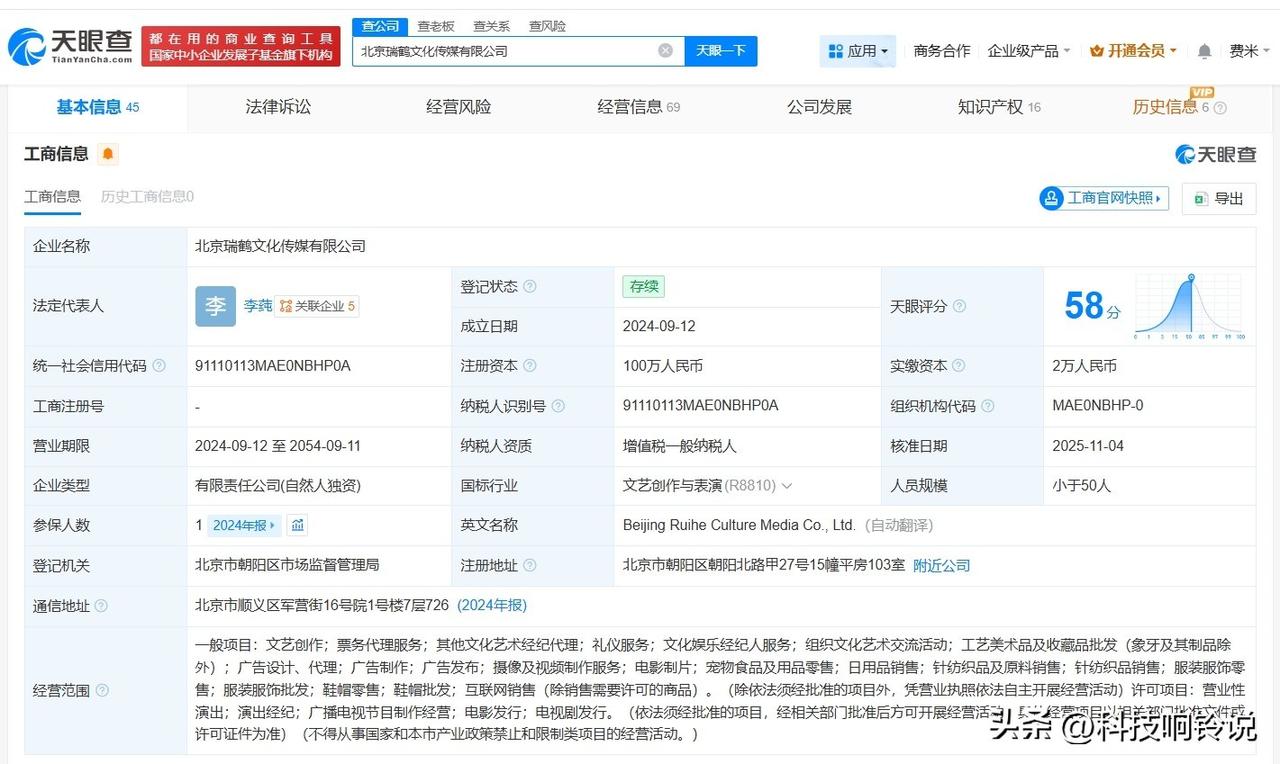Click the 纳税人资质 value 增值税一般纳税人
The image size is (1280, 764).
click(679, 446)
